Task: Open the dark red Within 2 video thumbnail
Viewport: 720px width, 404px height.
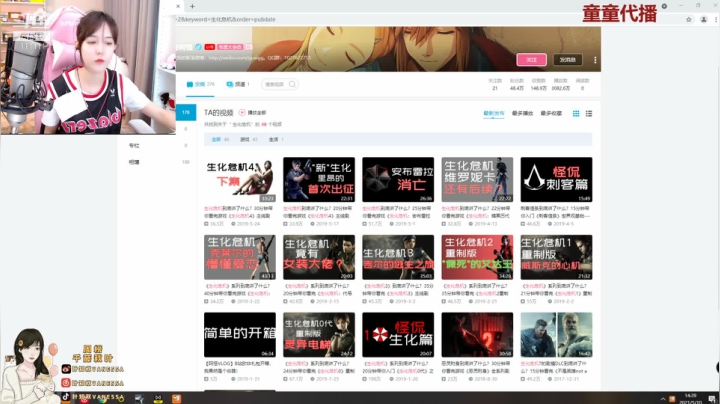Action: pos(477,335)
